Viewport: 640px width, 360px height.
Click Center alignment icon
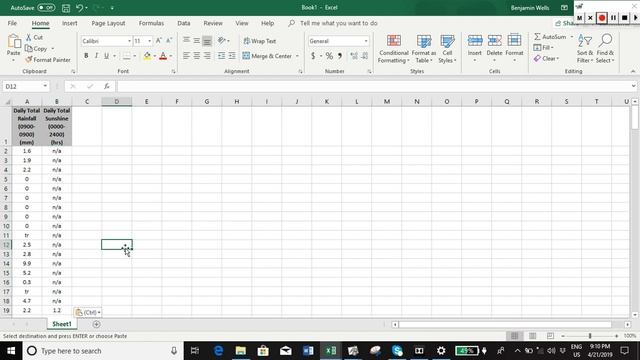pyautogui.click(x=197, y=56)
